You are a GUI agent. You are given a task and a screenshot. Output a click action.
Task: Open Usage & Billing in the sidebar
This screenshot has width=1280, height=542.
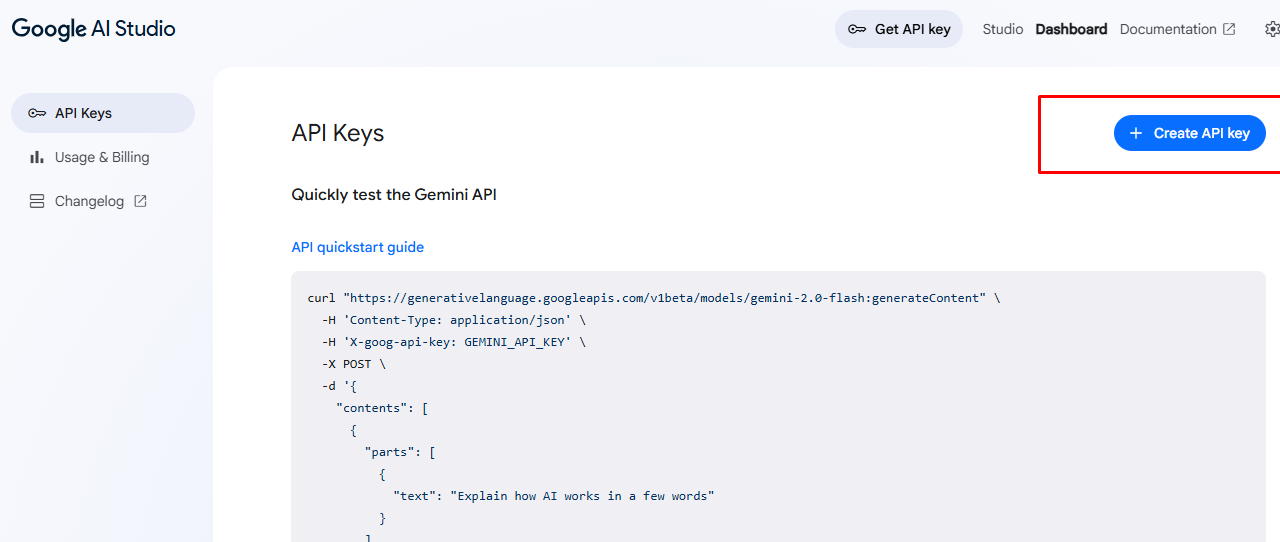pyautogui.click(x=102, y=157)
